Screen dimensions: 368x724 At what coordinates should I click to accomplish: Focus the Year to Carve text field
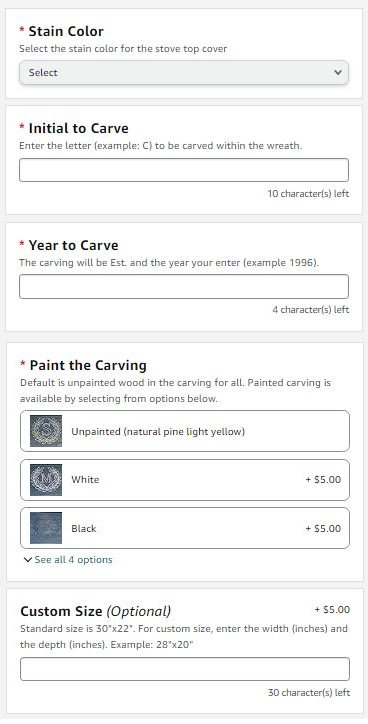coord(184,286)
